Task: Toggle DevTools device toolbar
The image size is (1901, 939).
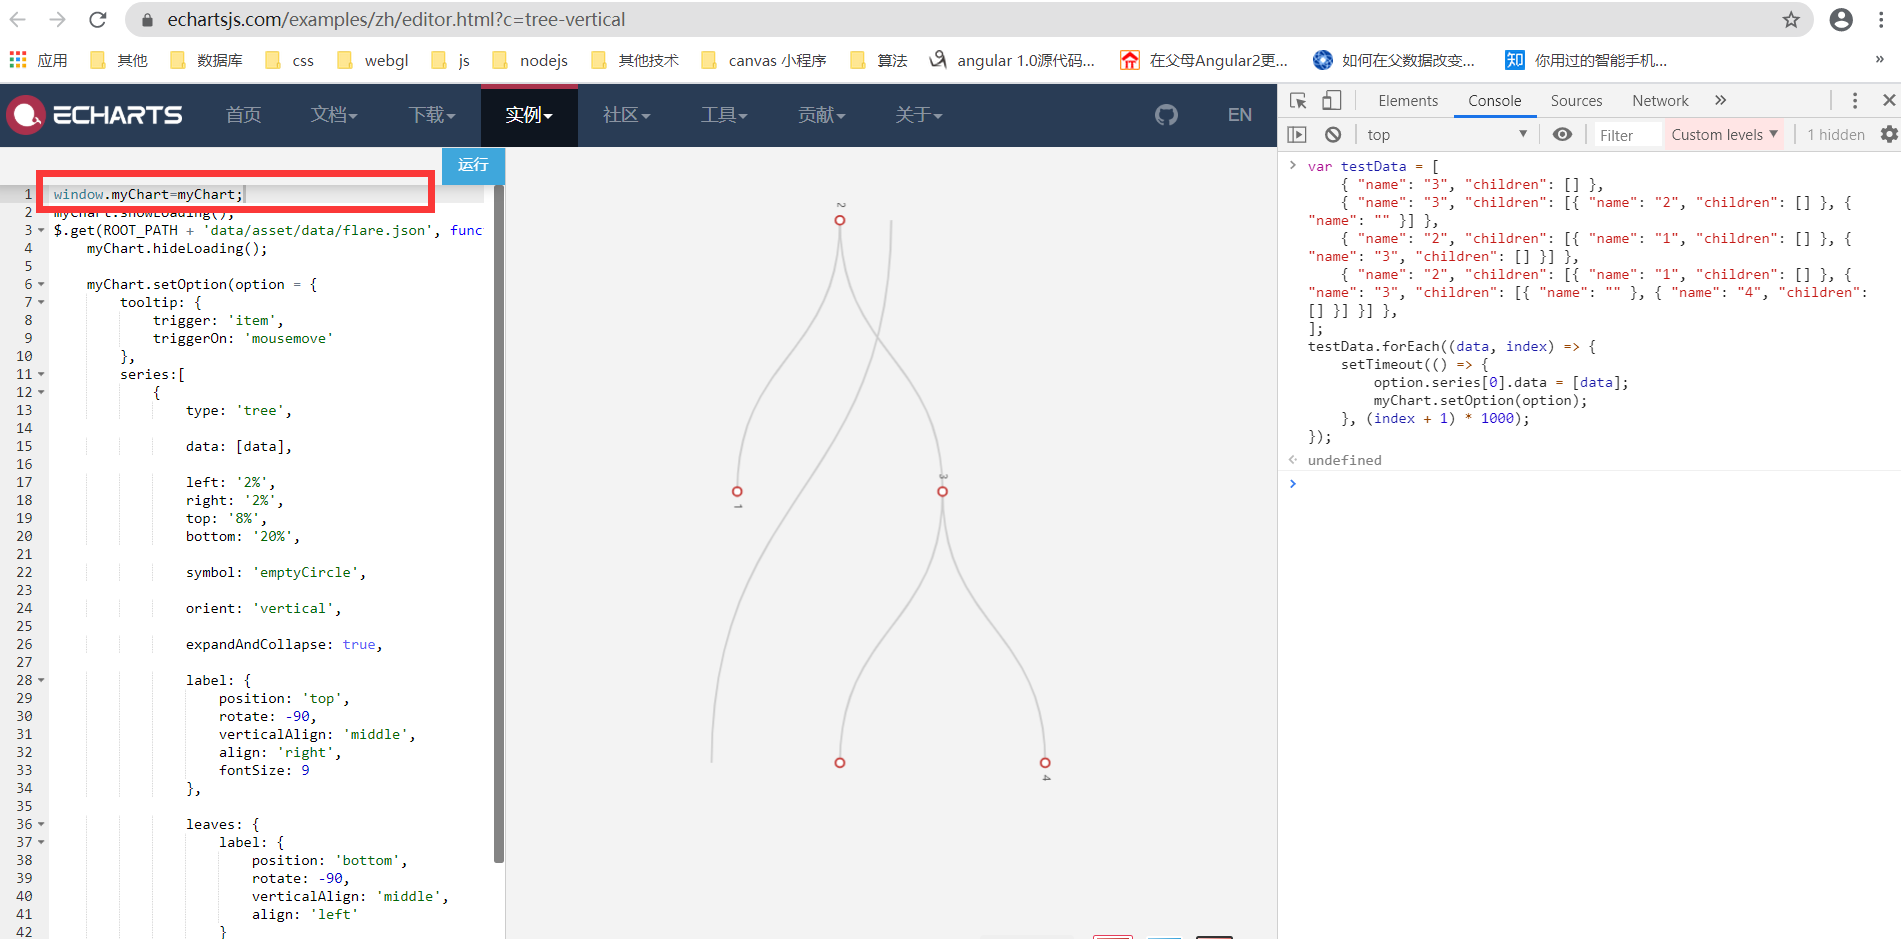Action: (x=1331, y=100)
